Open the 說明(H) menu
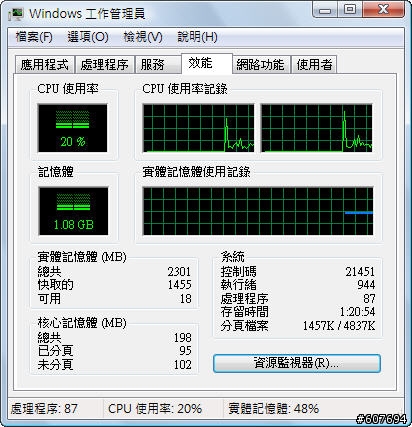The width and height of the screenshot is (412, 427). 197,37
